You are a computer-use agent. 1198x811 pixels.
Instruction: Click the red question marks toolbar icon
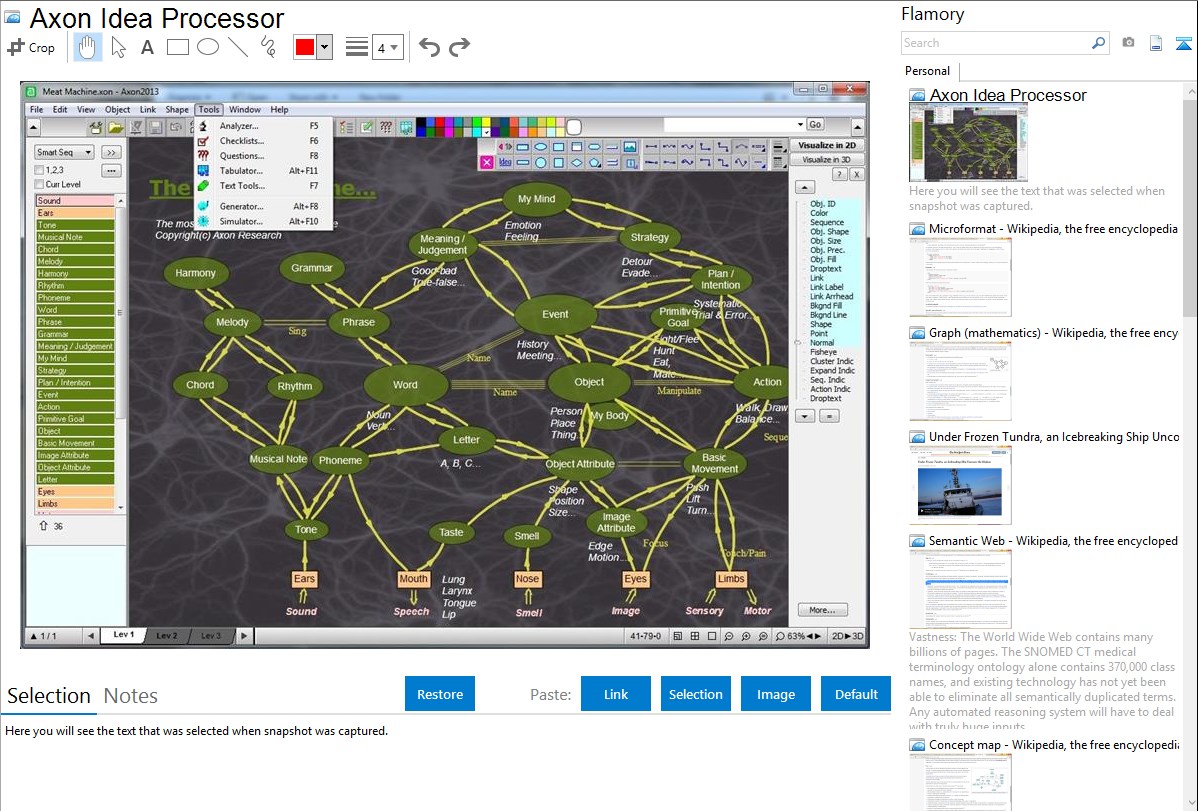[x=387, y=127]
